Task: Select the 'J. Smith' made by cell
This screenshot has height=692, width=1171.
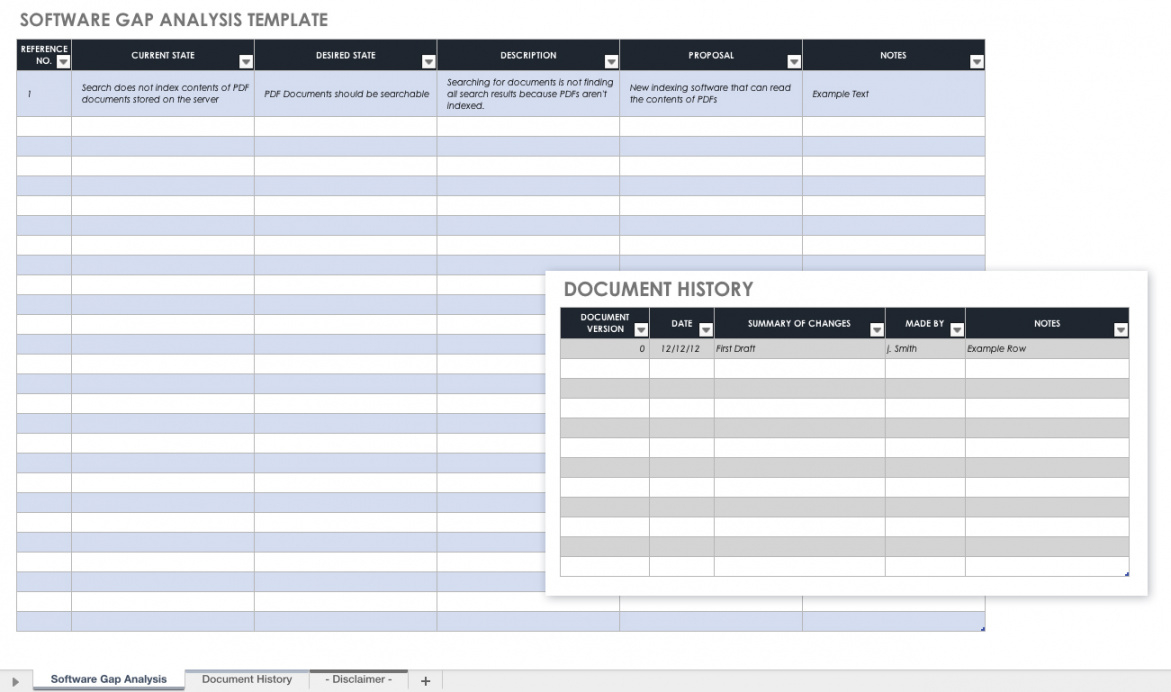Action: 924,349
